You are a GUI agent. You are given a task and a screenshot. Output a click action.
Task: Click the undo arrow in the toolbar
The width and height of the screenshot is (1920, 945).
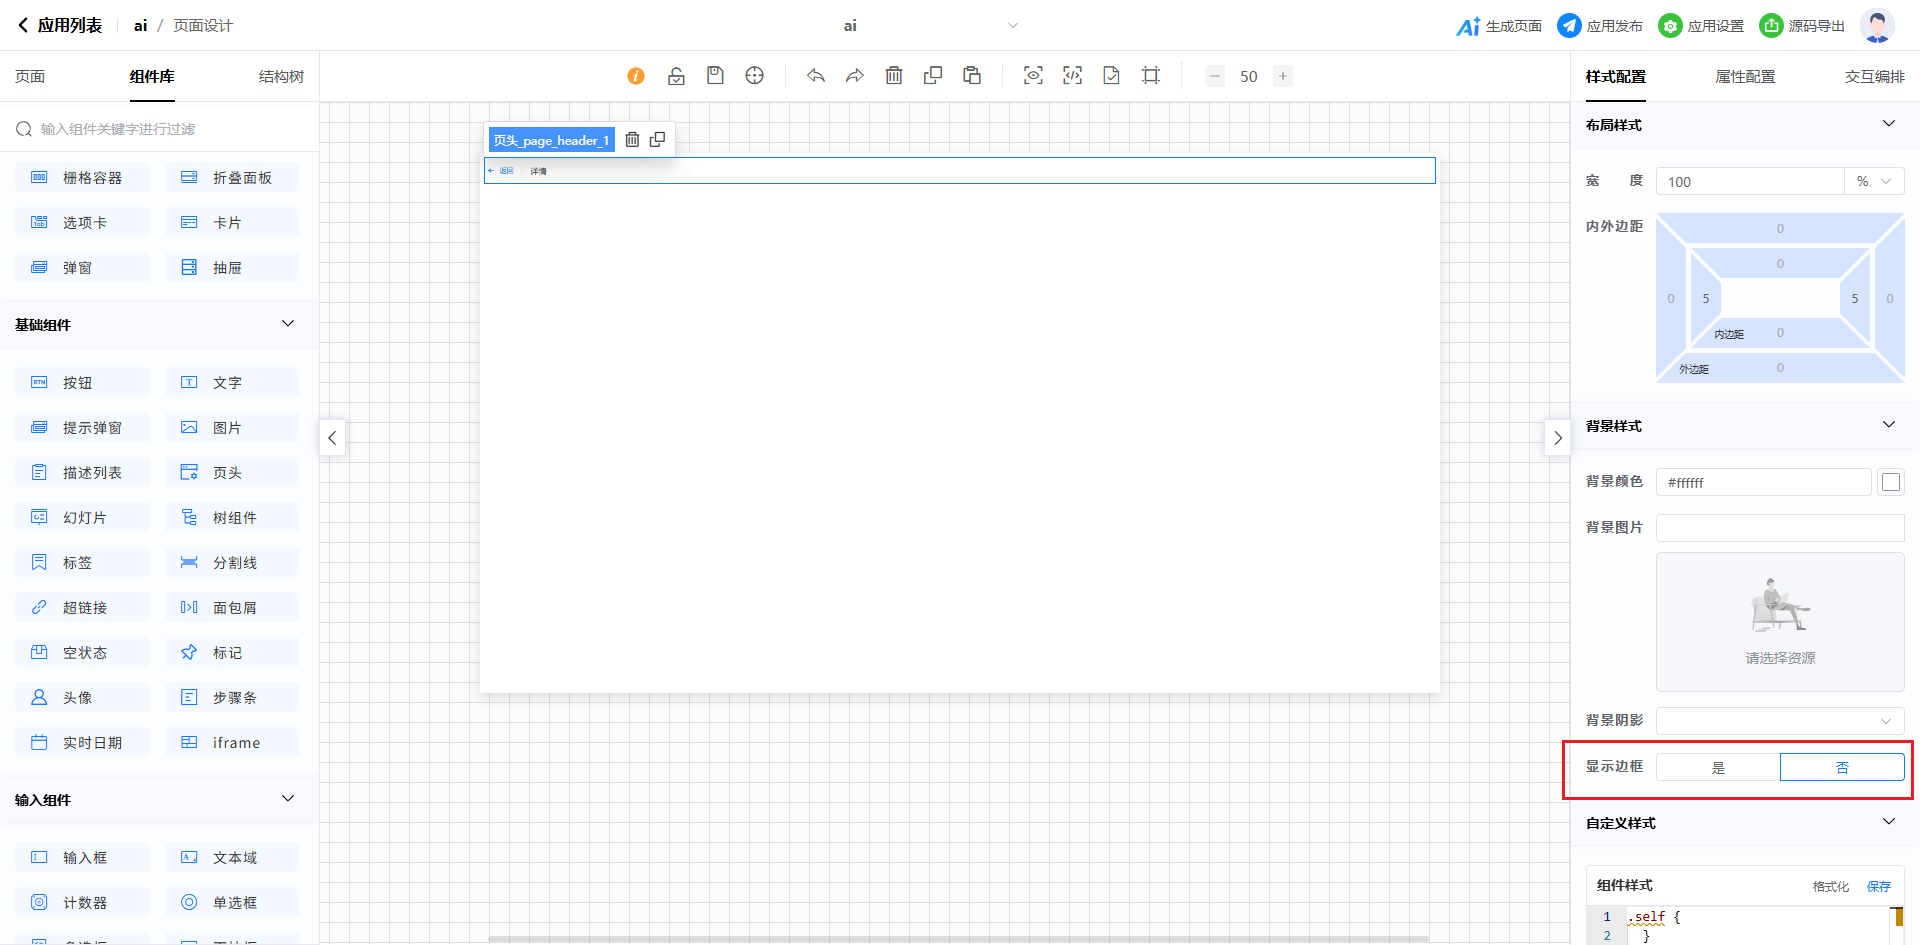tap(816, 76)
